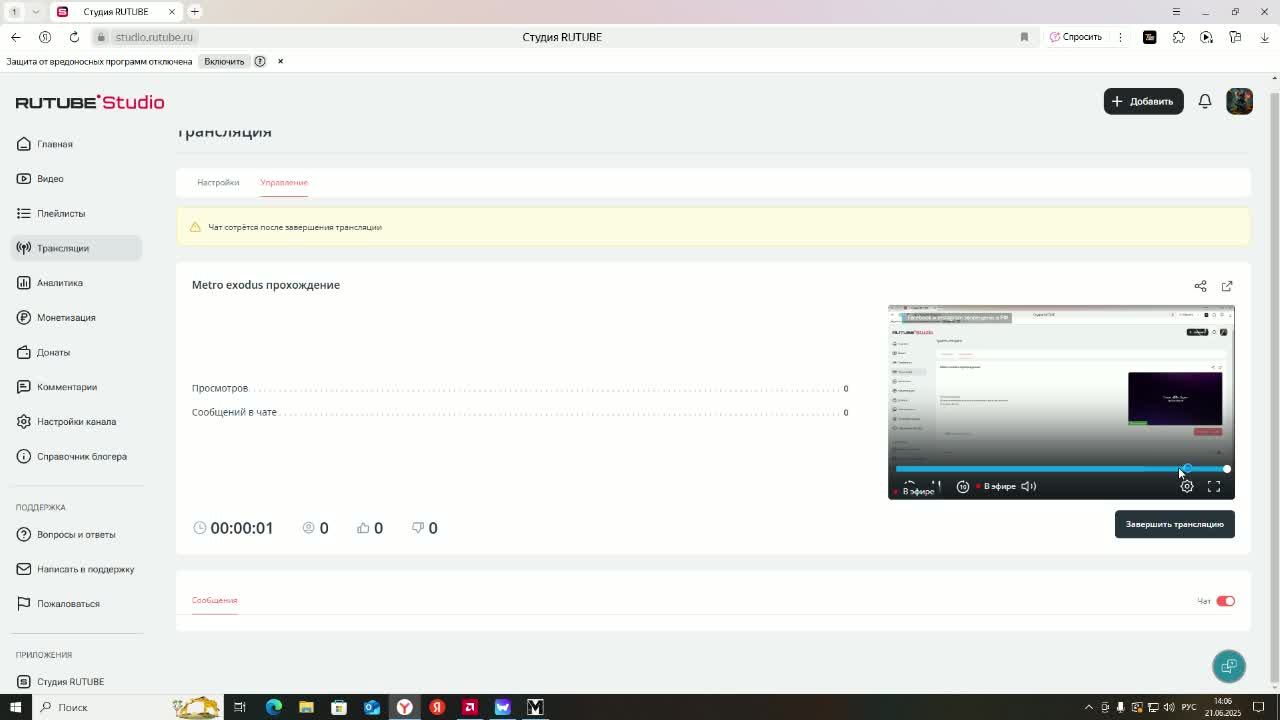Open Outlook from taskbar
The image size is (1280, 720).
tap(372, 707)
